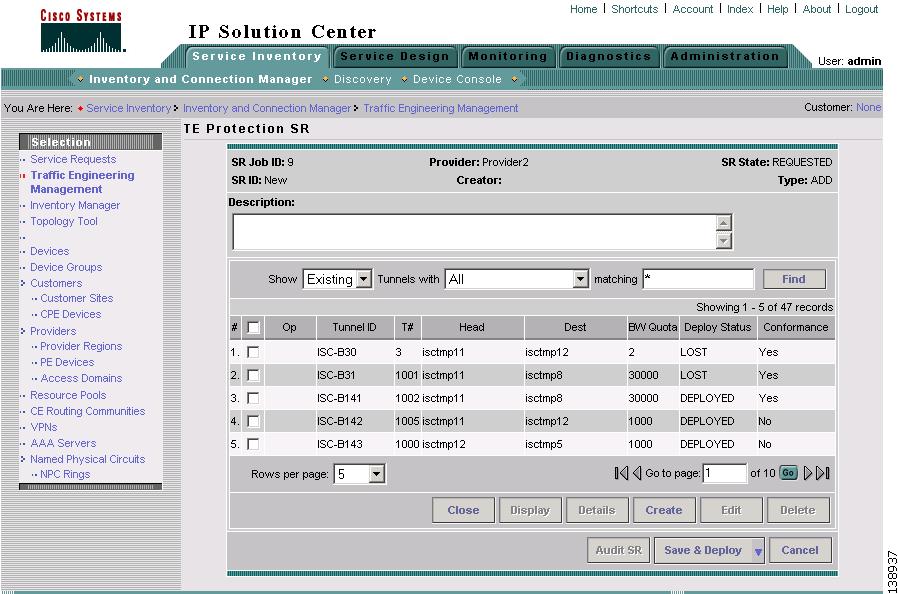898x594 pixels.
Task: Expand Named Physical Circuits node
Action: [x=23, y=459]
